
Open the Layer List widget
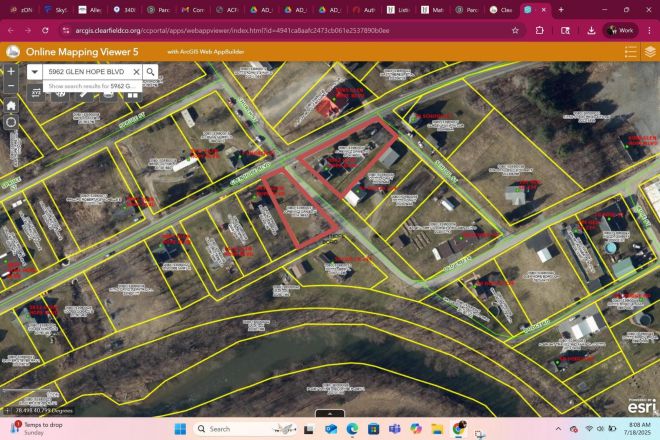[x=650, y=52]
